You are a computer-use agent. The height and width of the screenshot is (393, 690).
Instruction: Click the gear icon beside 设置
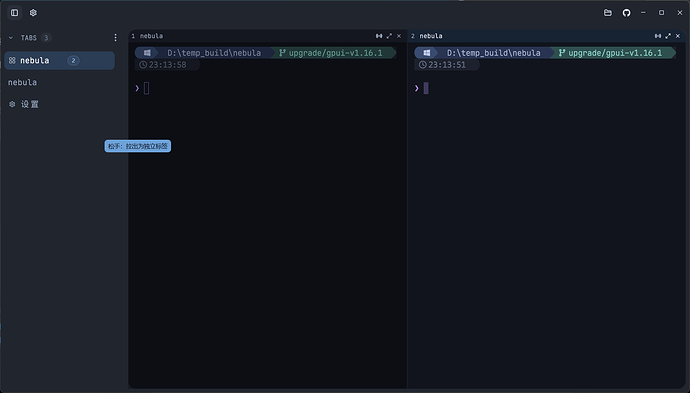(x=12, y=104)
